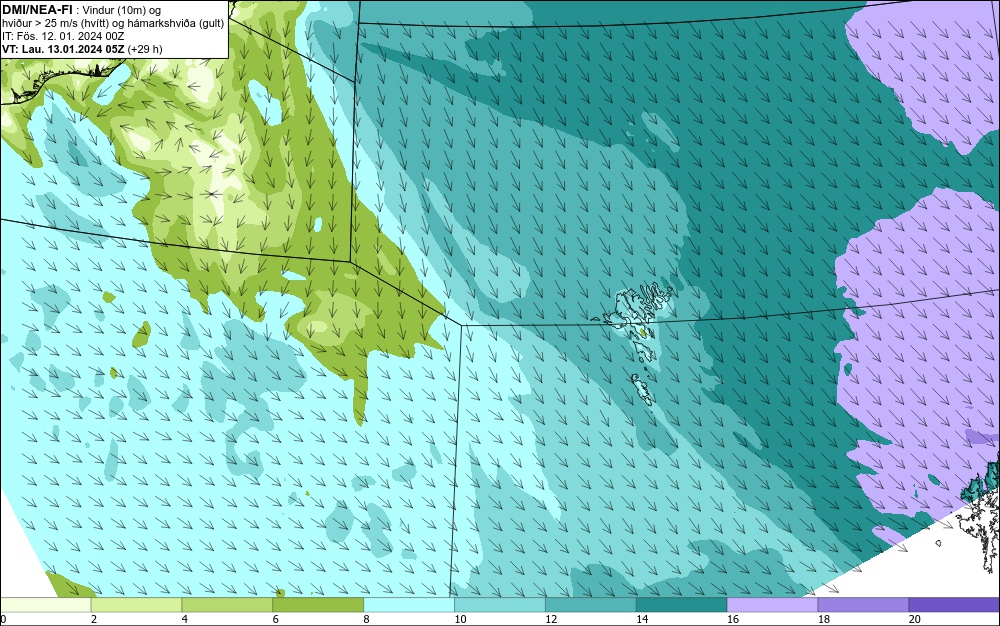Viewport: 1000px width, 626px height.
Task: Click the 6–8 m/s olive green legend swatch
Action: click(318, 604)
